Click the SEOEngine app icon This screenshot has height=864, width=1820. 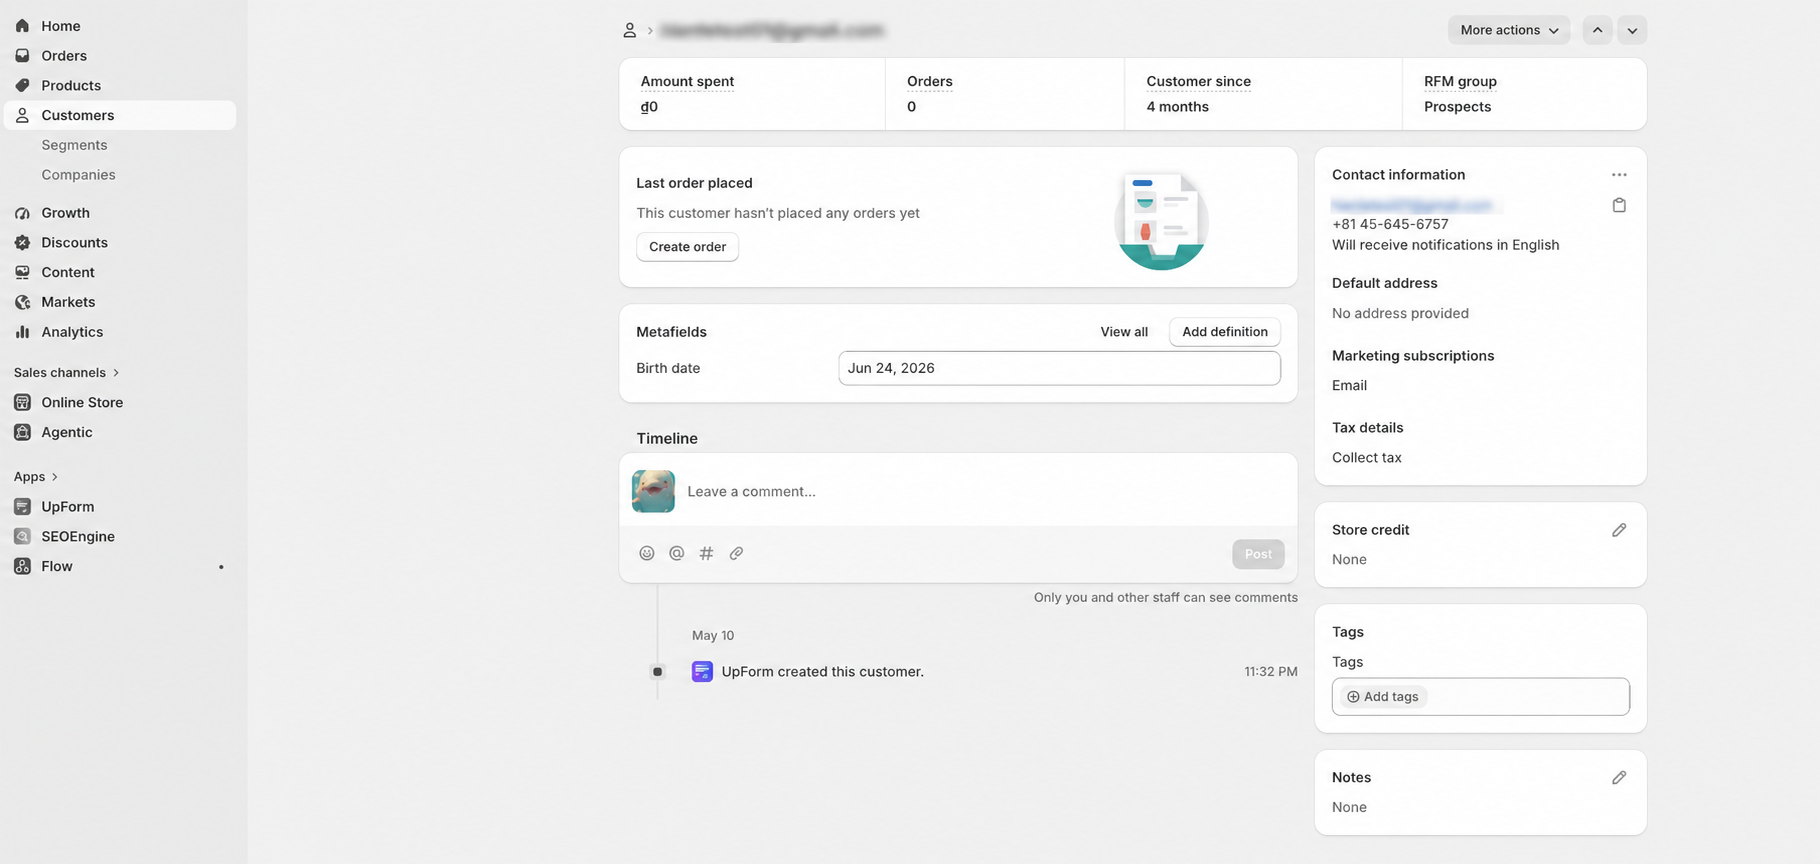point(22,536)
